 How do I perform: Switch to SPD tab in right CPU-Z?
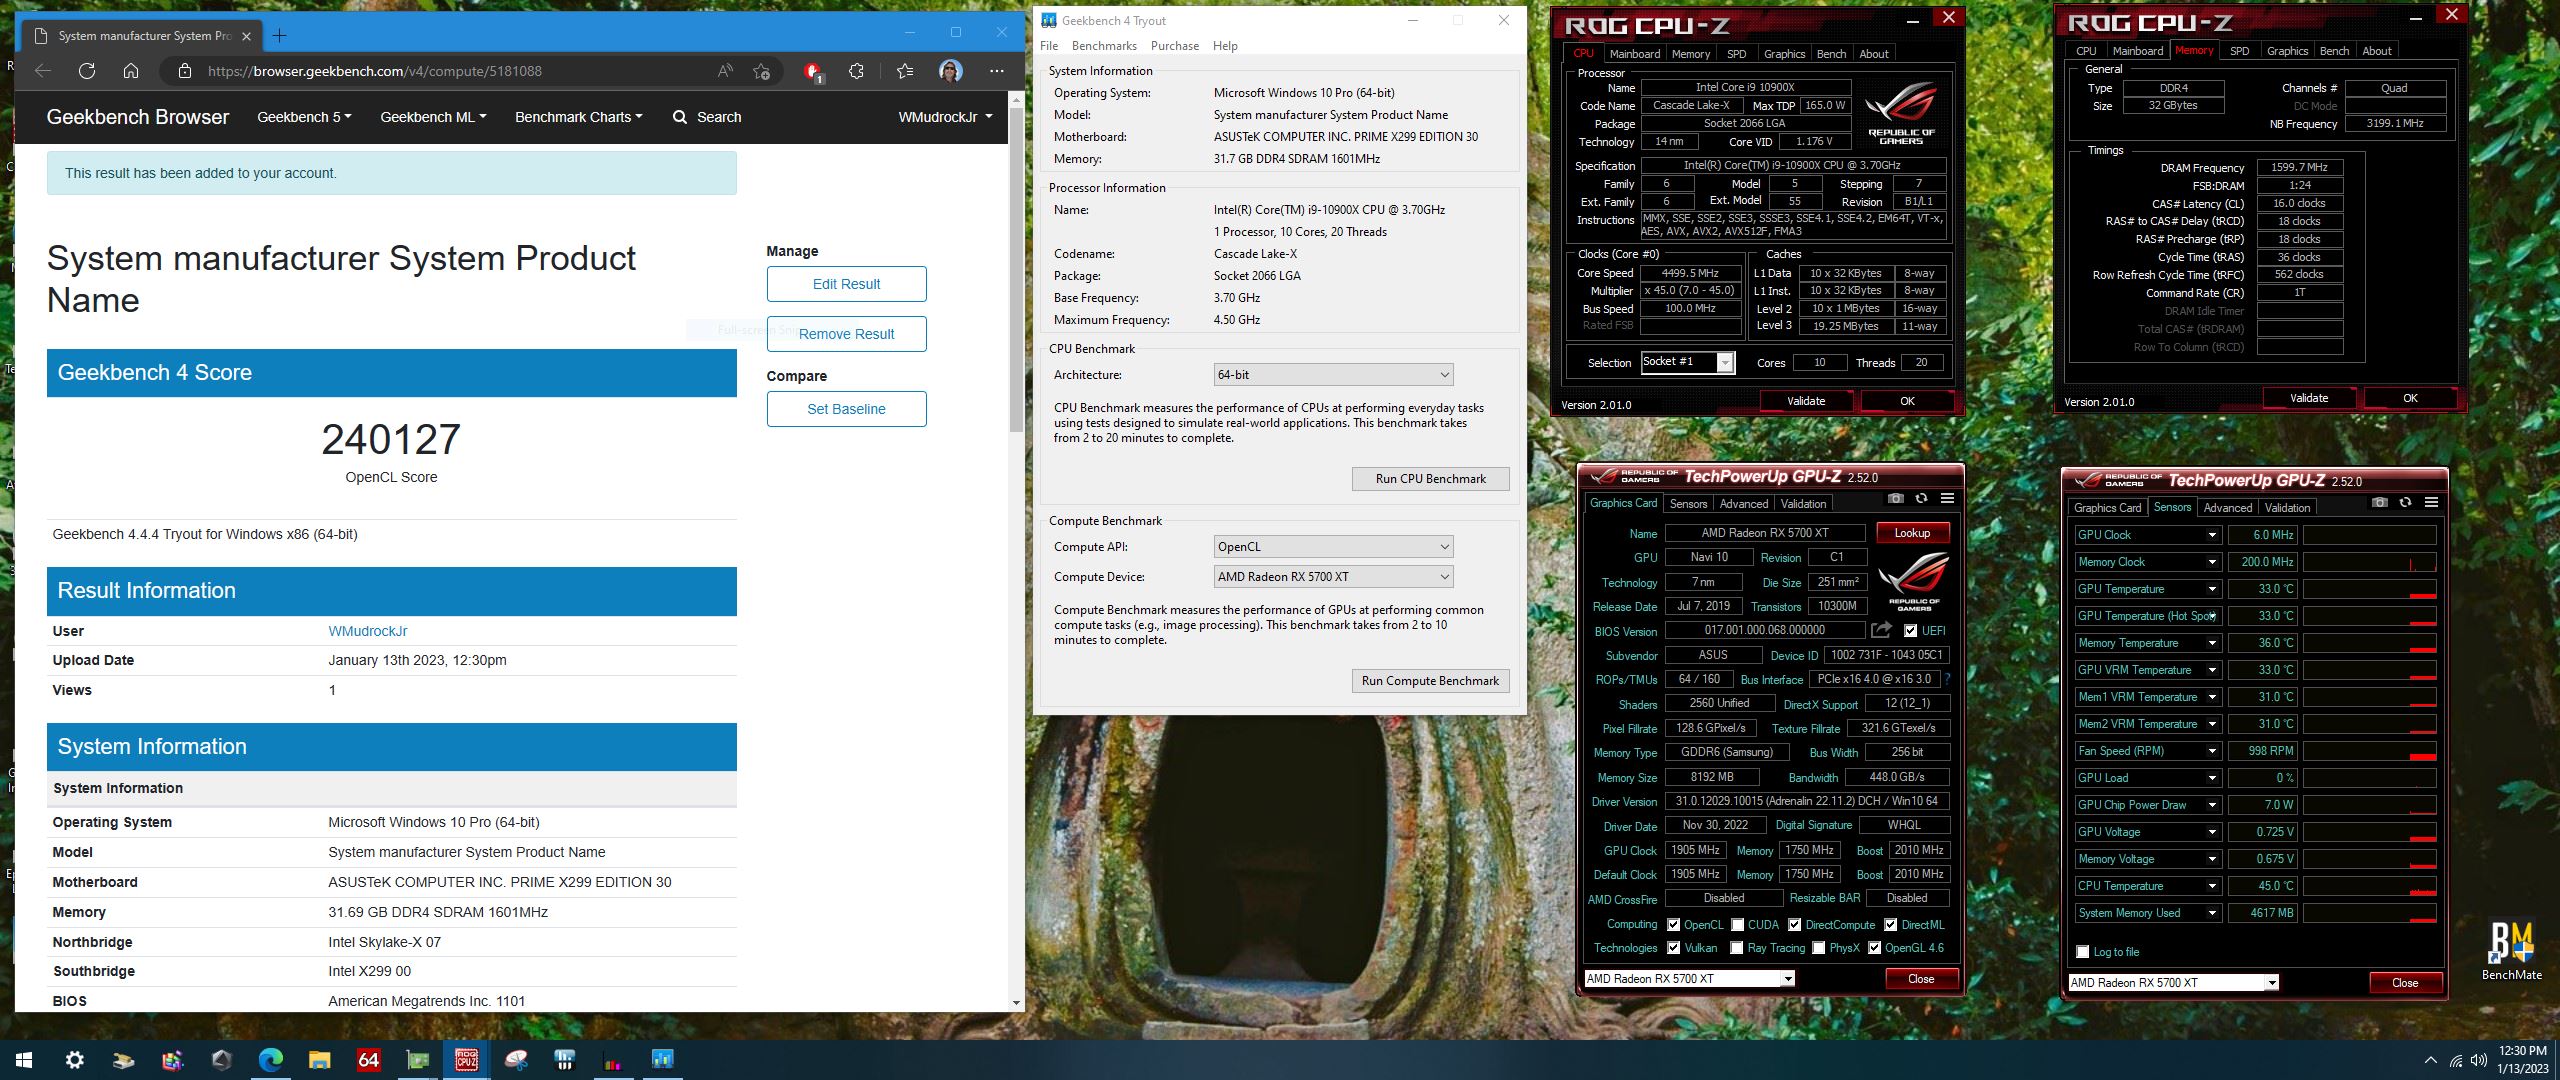2240,51
